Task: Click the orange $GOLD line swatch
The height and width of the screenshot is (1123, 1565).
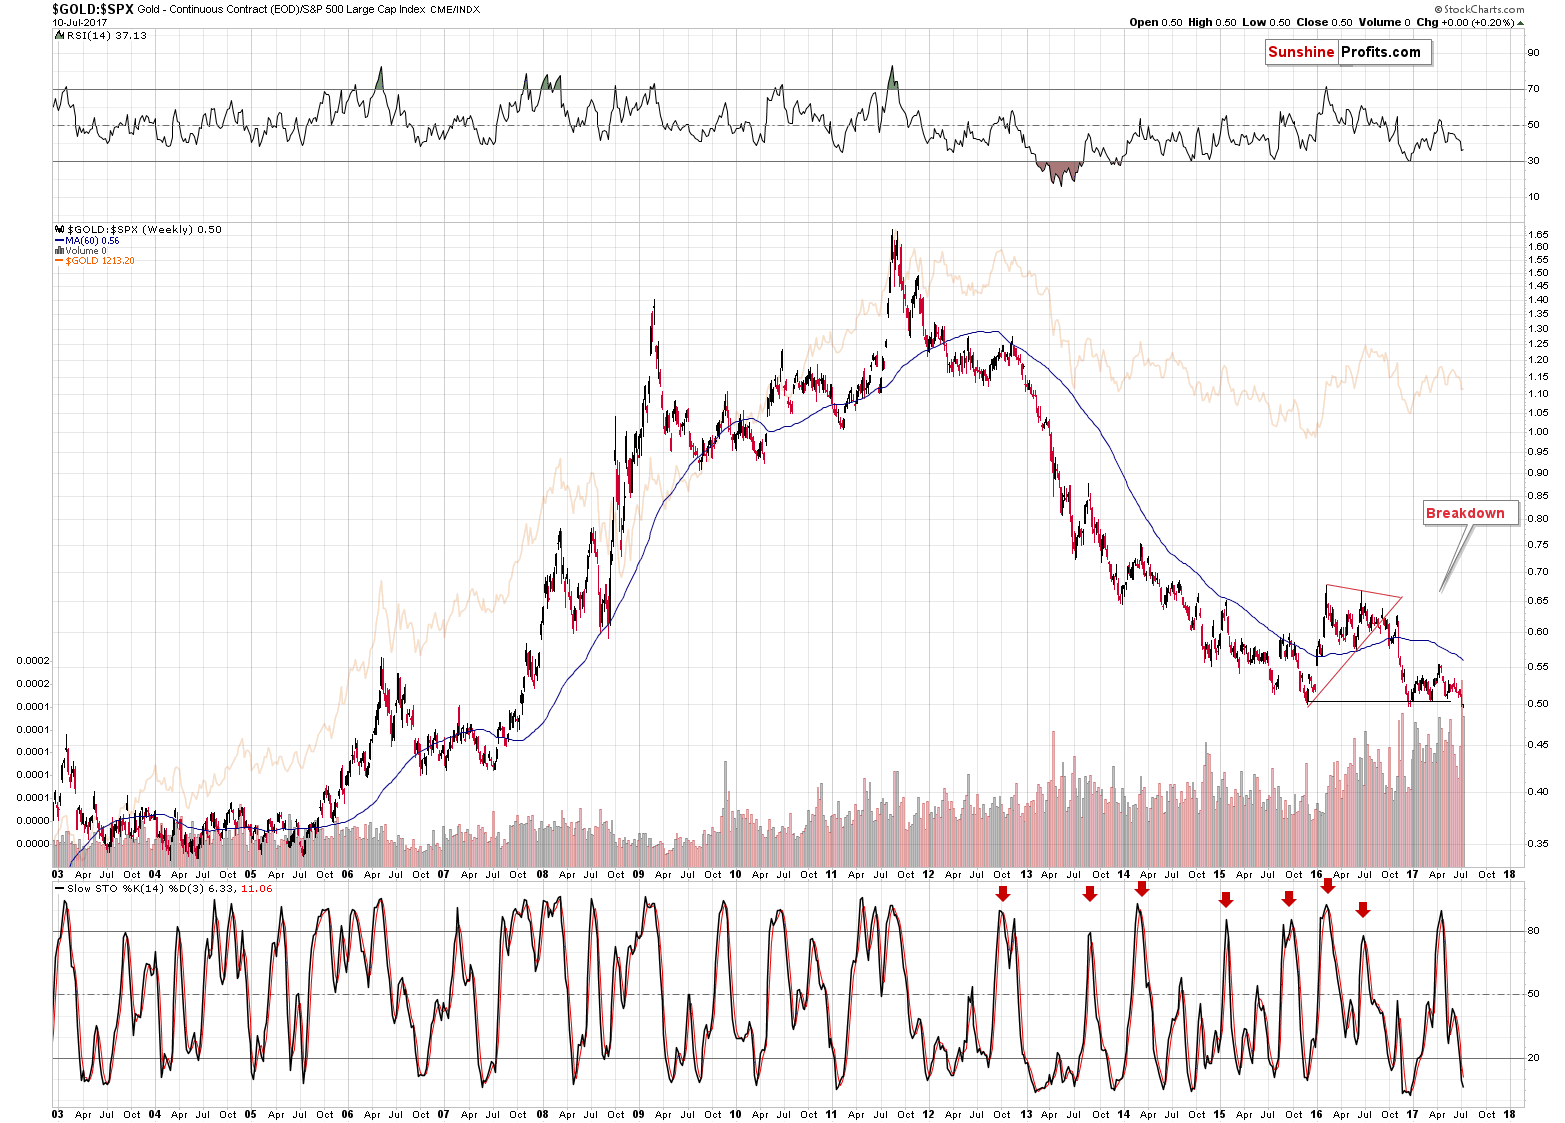Action: [x=59, y=260]
